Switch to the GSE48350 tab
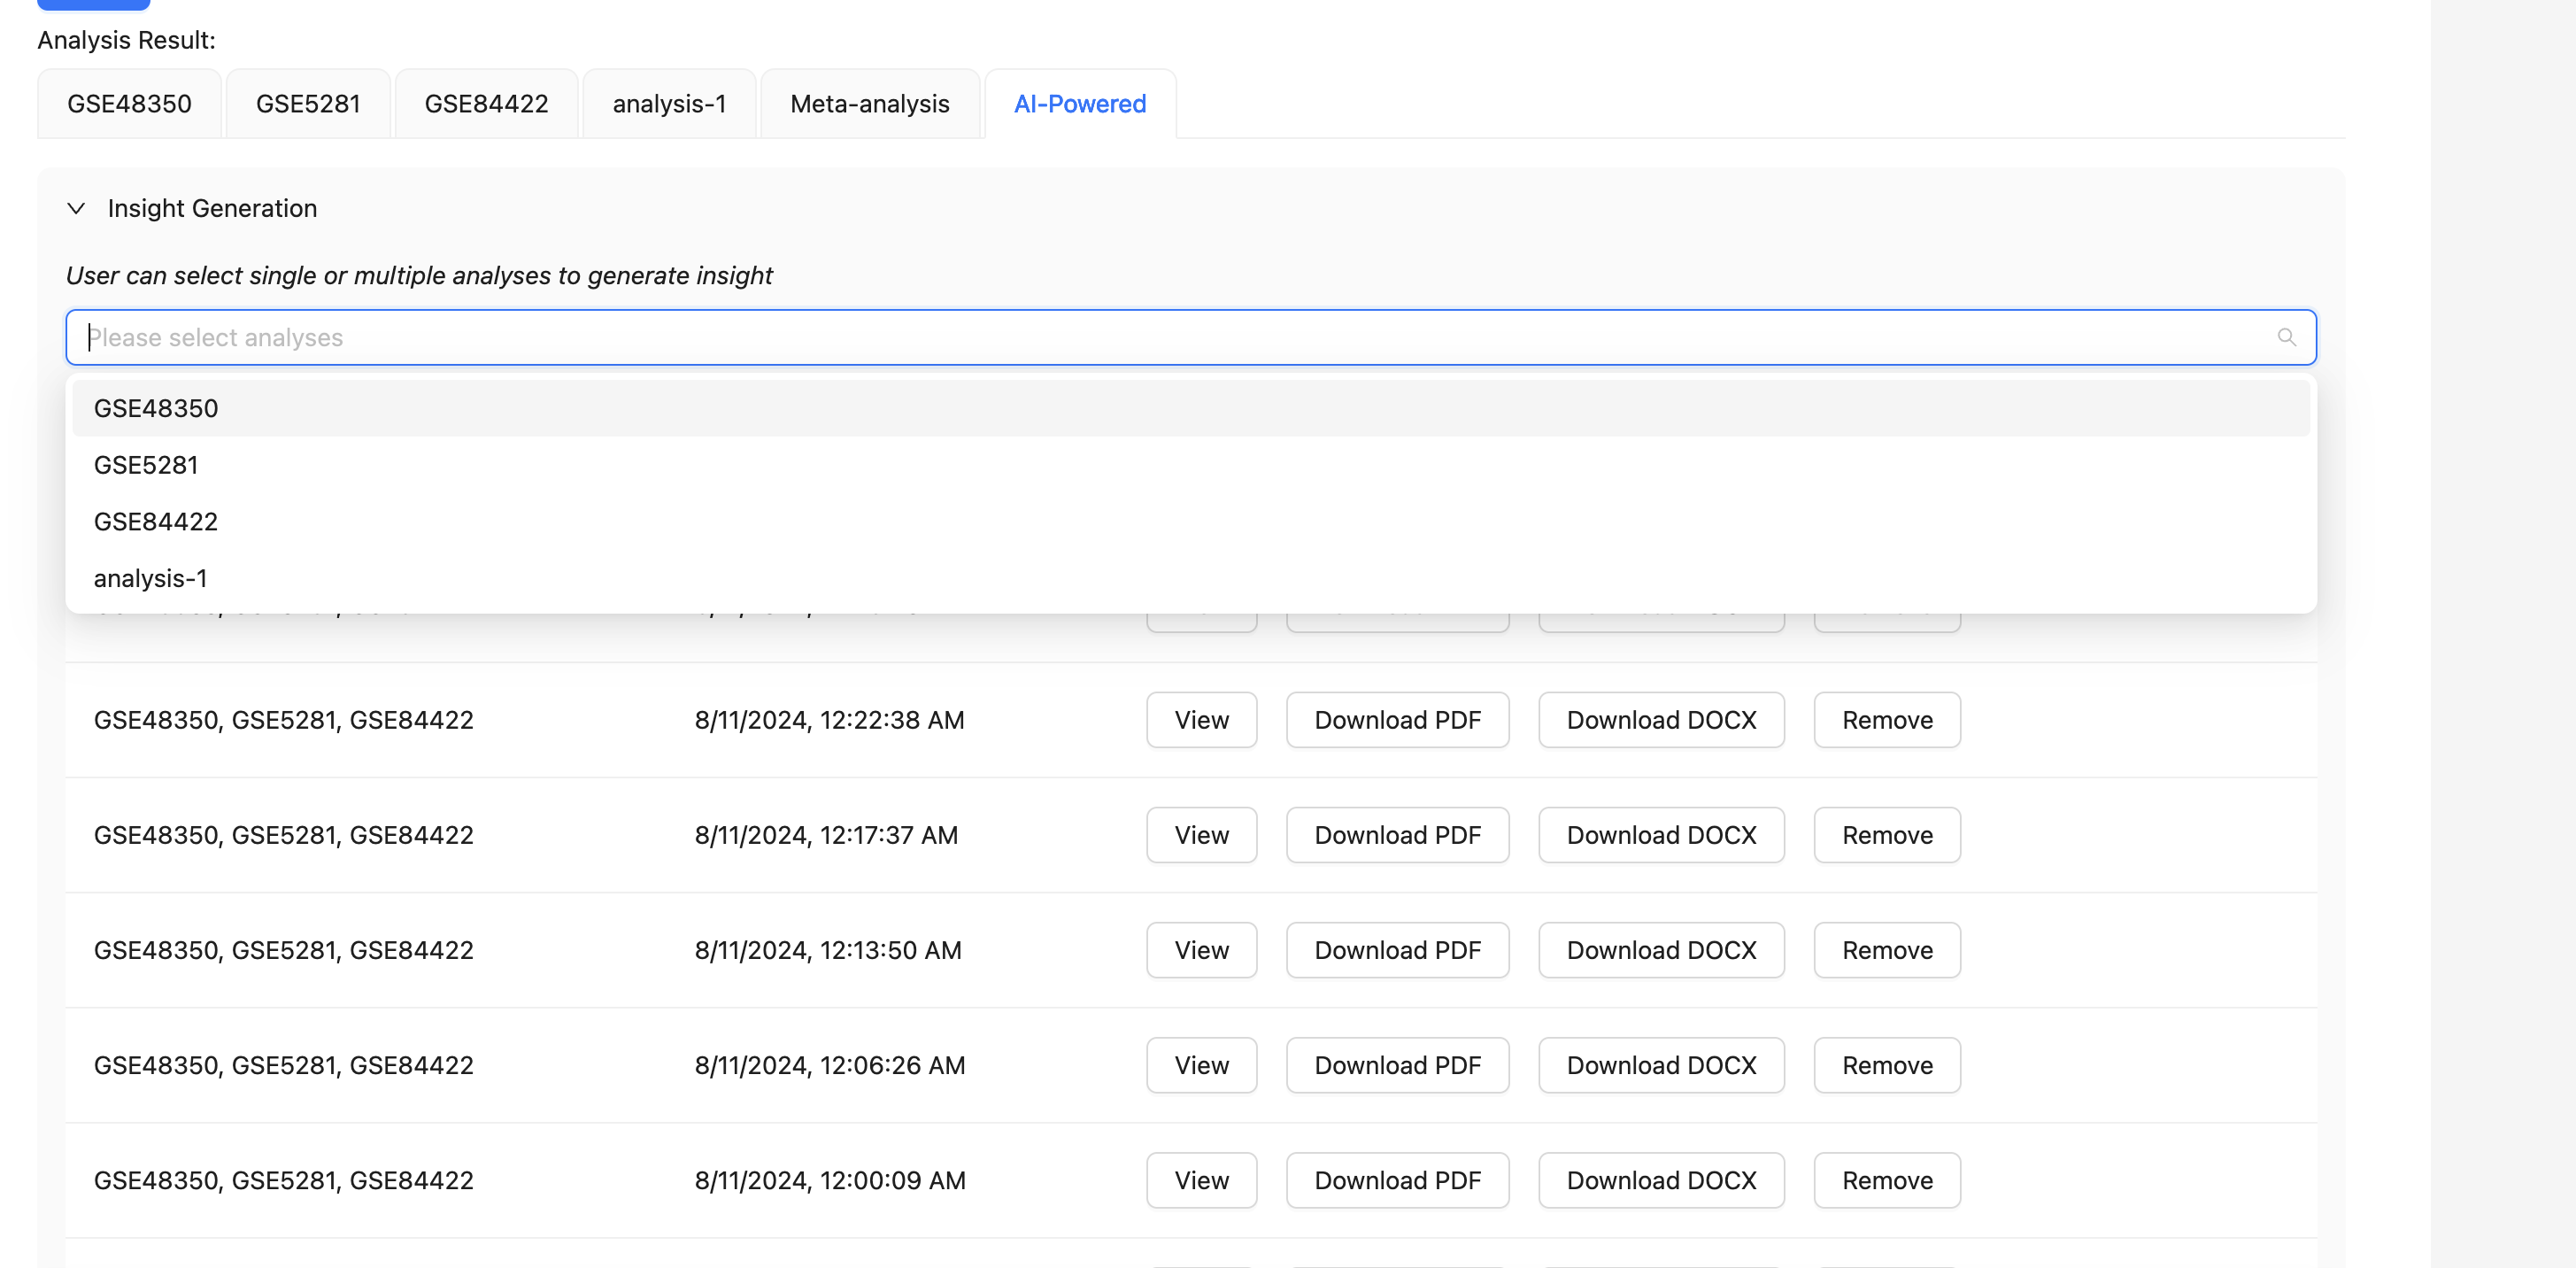The width and height of the screenshot is (2576, 1268). pyautogui.click(x=129, y=104)
